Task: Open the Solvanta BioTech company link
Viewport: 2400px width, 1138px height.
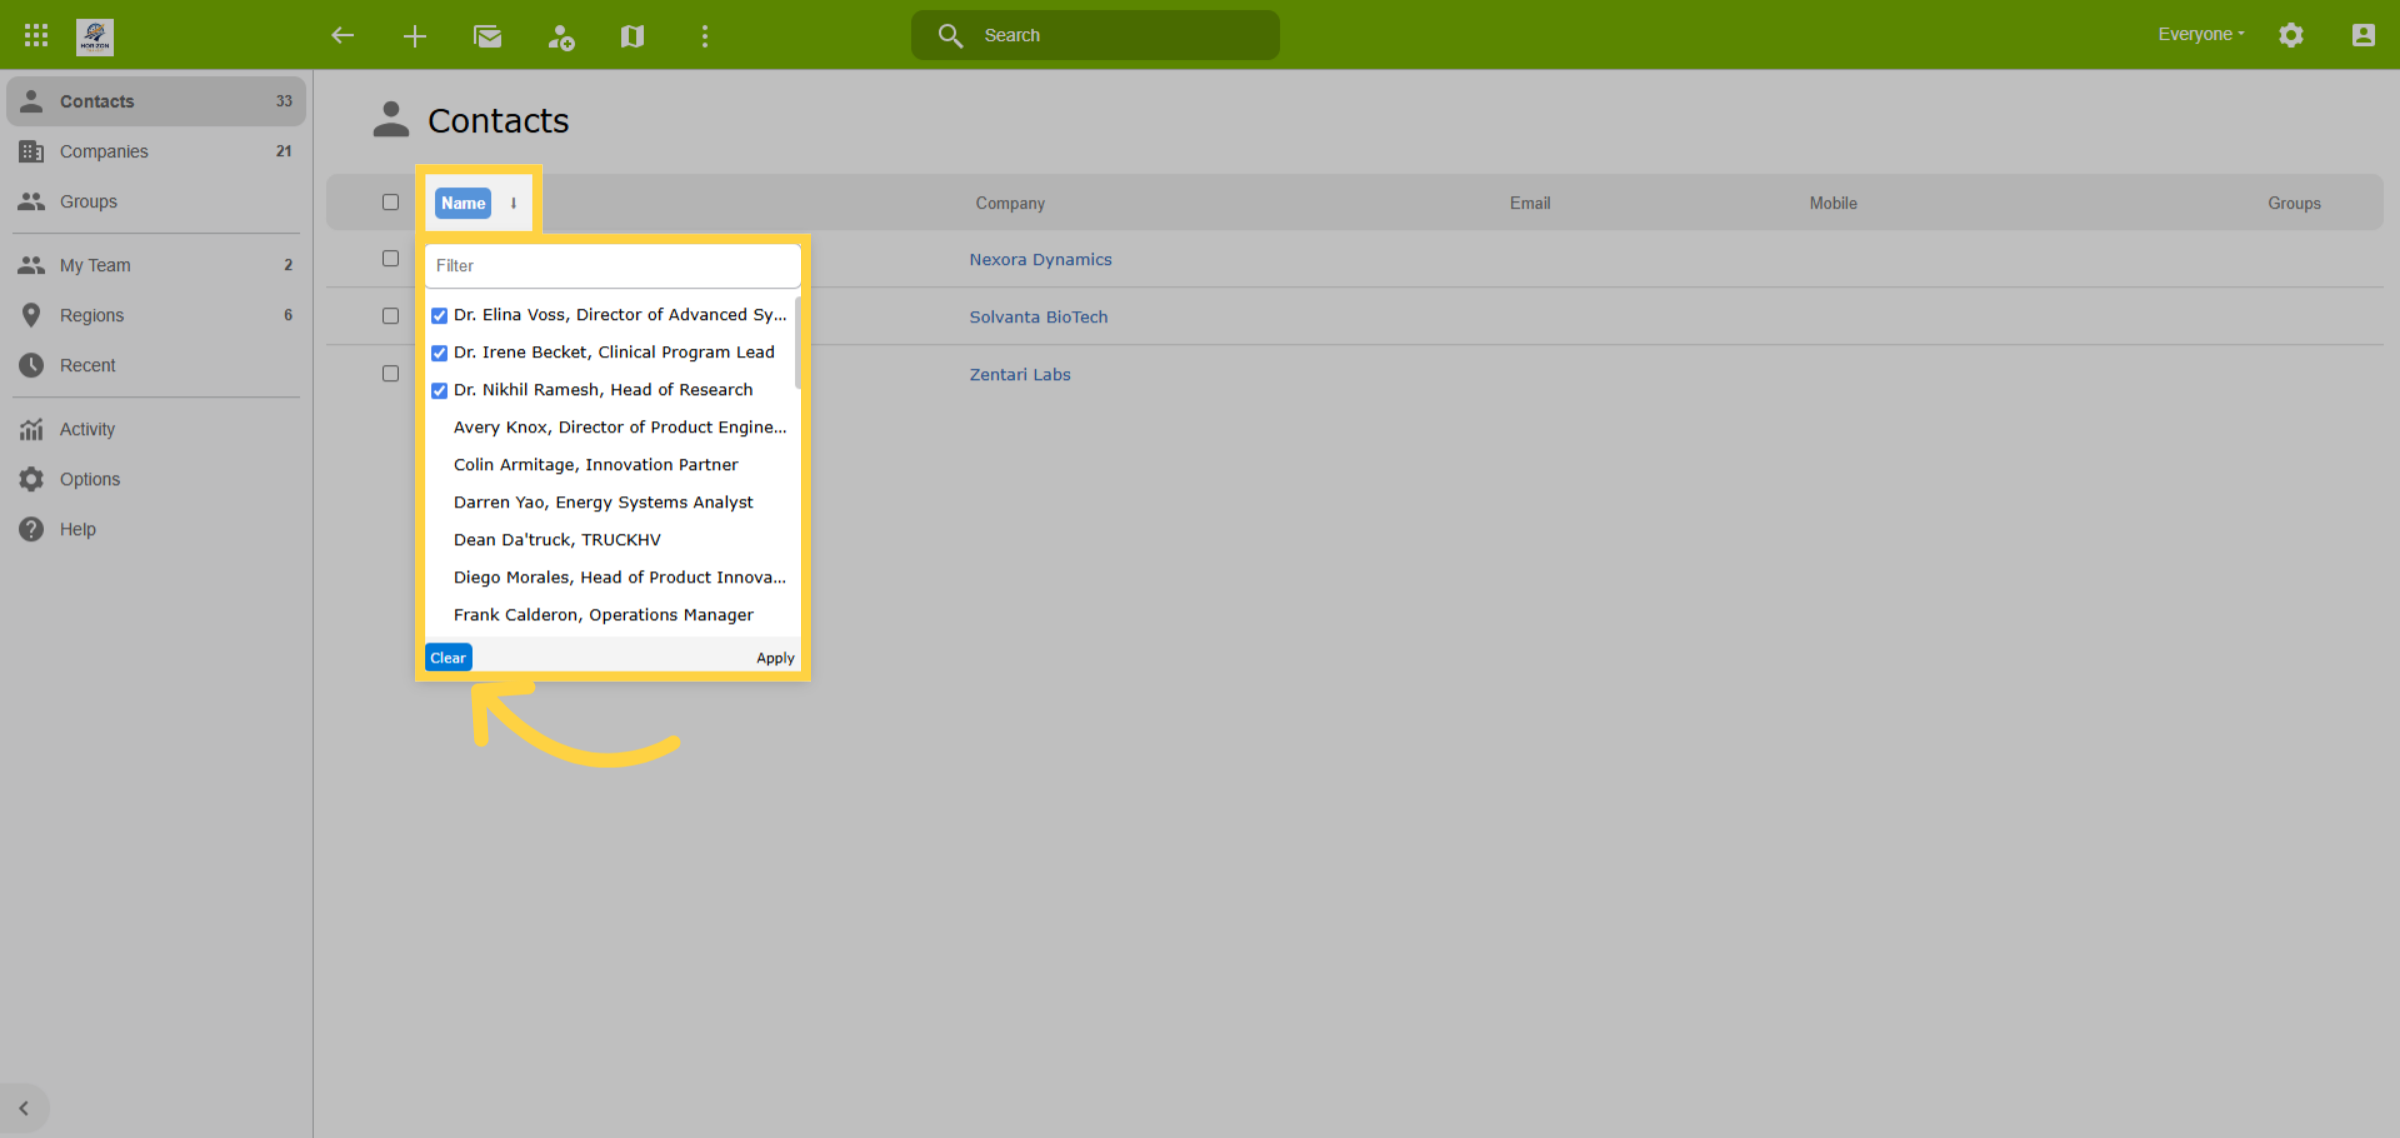Action: (1038, 317)
